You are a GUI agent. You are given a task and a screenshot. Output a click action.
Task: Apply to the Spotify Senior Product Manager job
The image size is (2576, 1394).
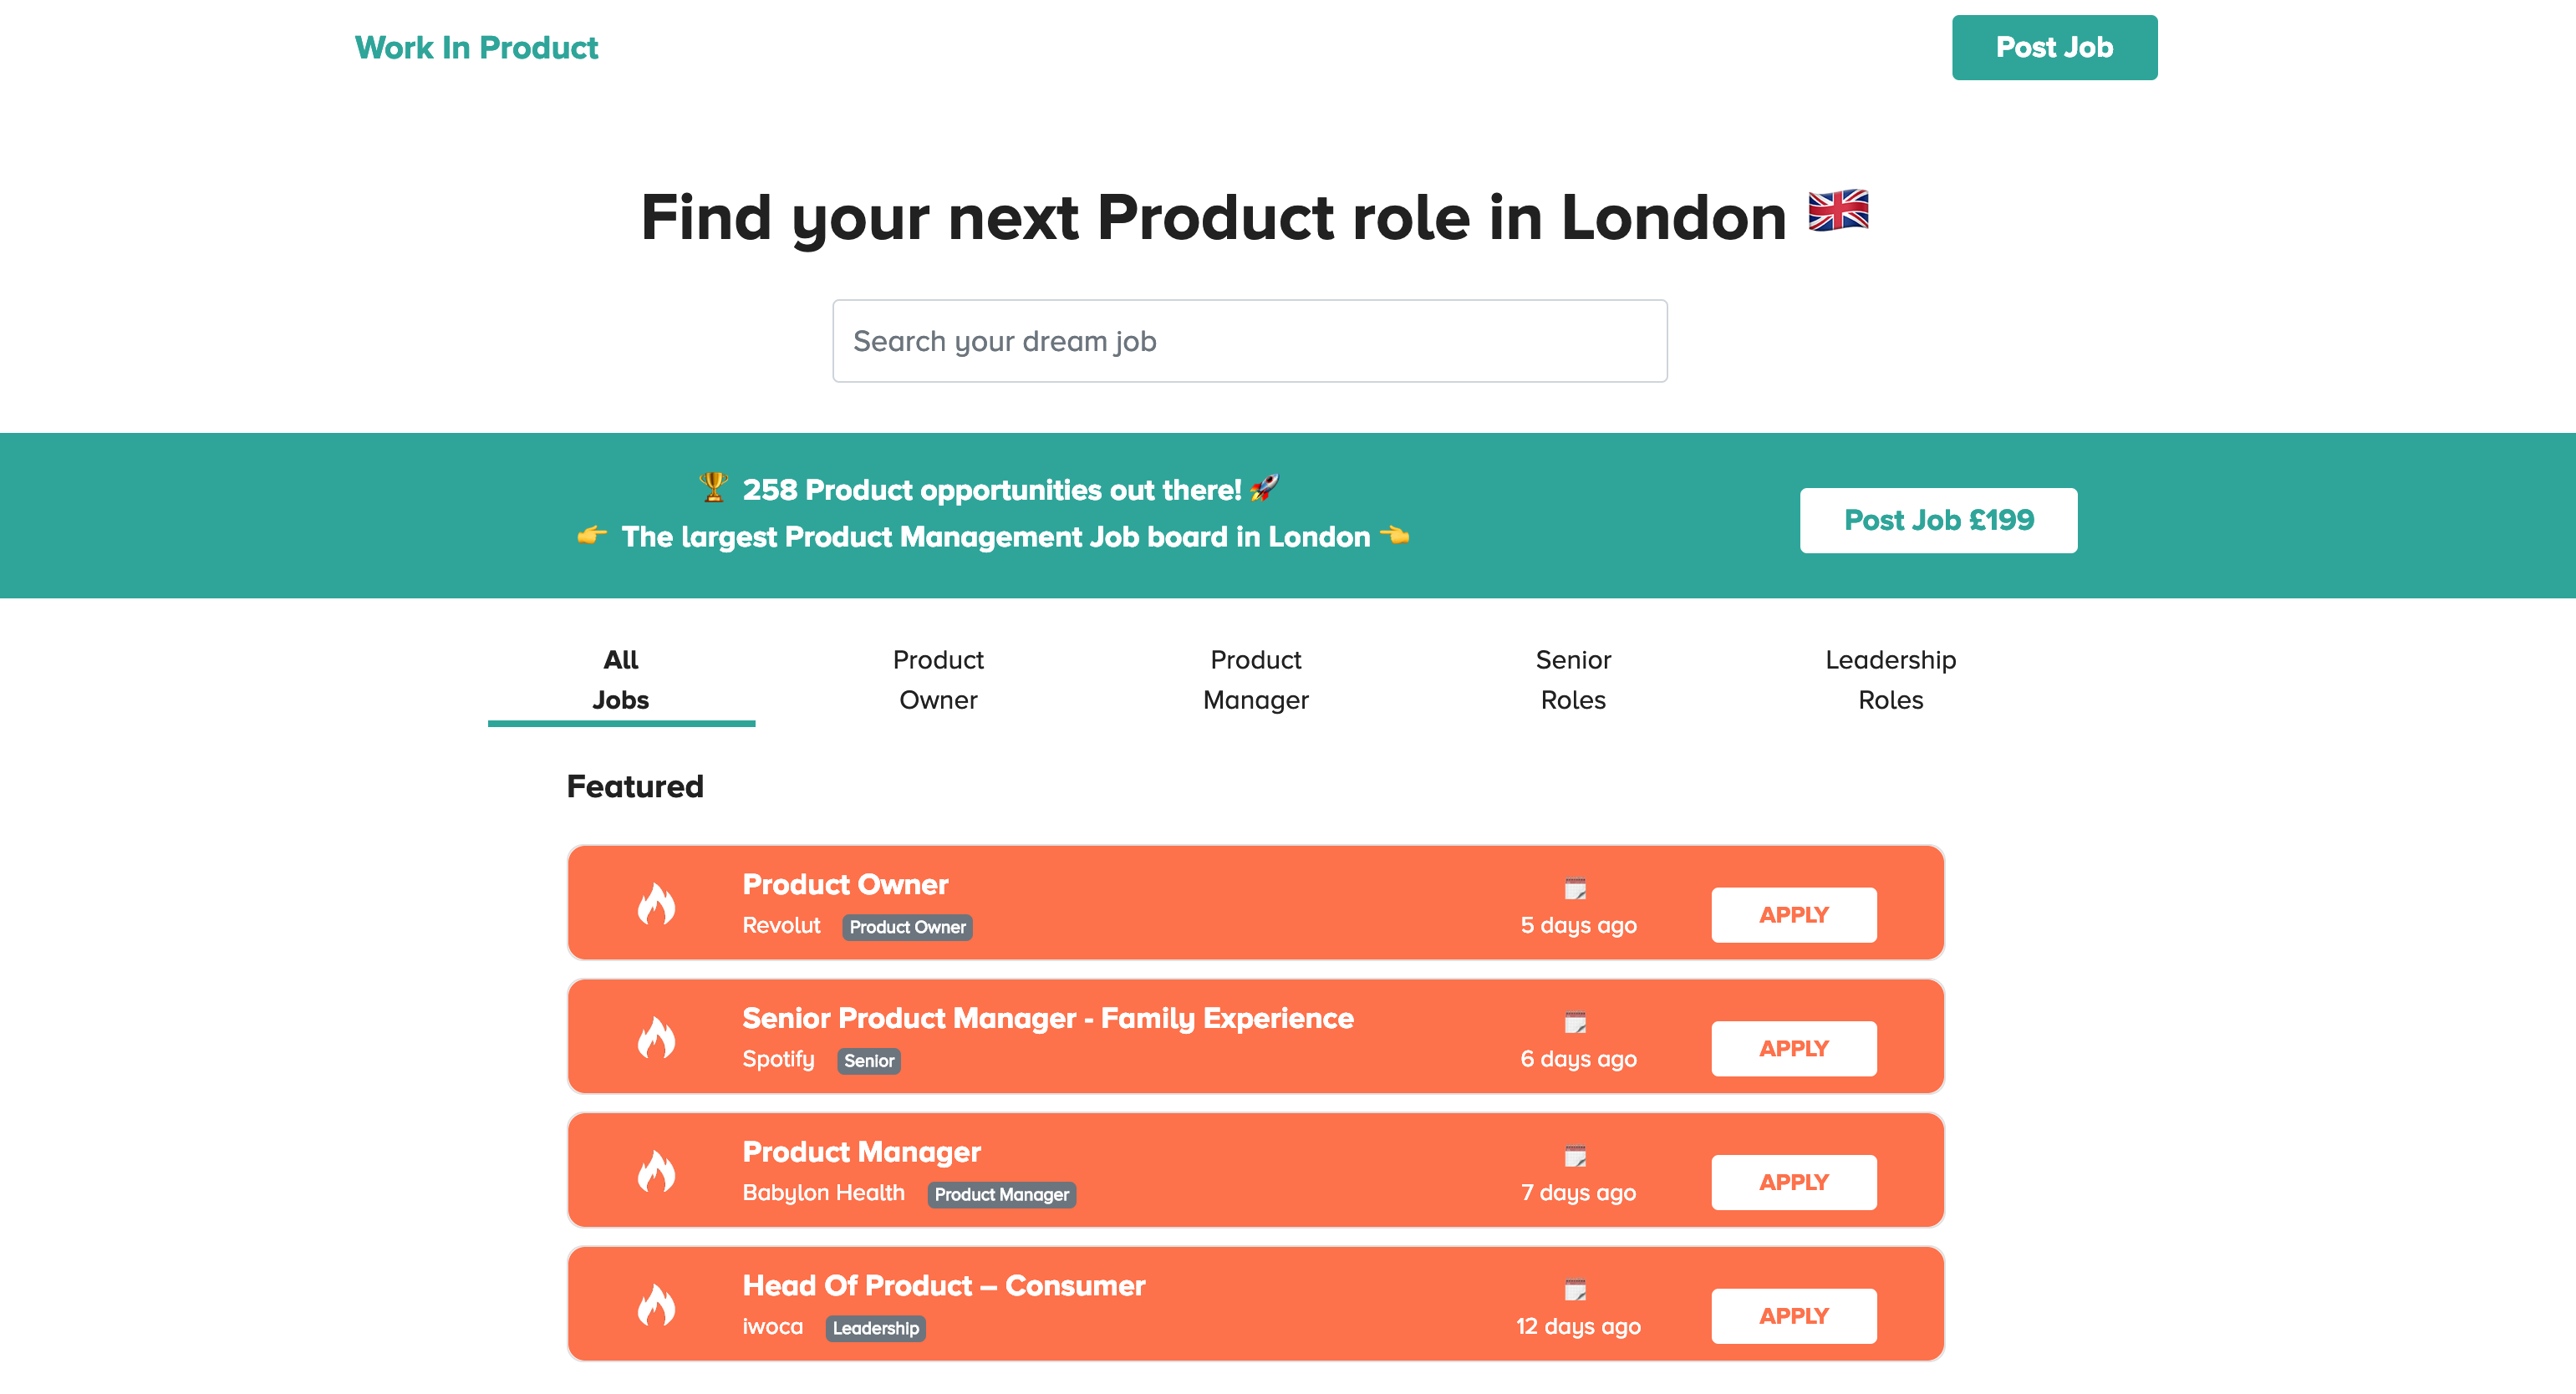1793,1048
